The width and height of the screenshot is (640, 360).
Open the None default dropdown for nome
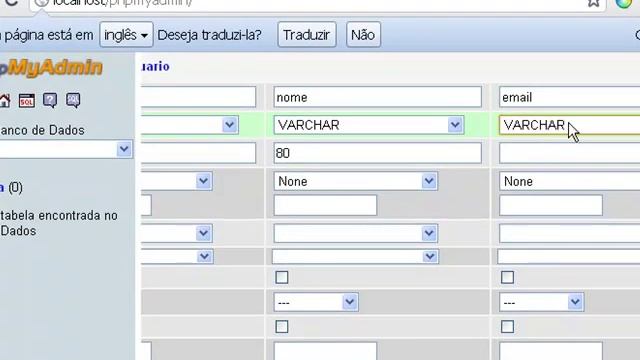356,181
